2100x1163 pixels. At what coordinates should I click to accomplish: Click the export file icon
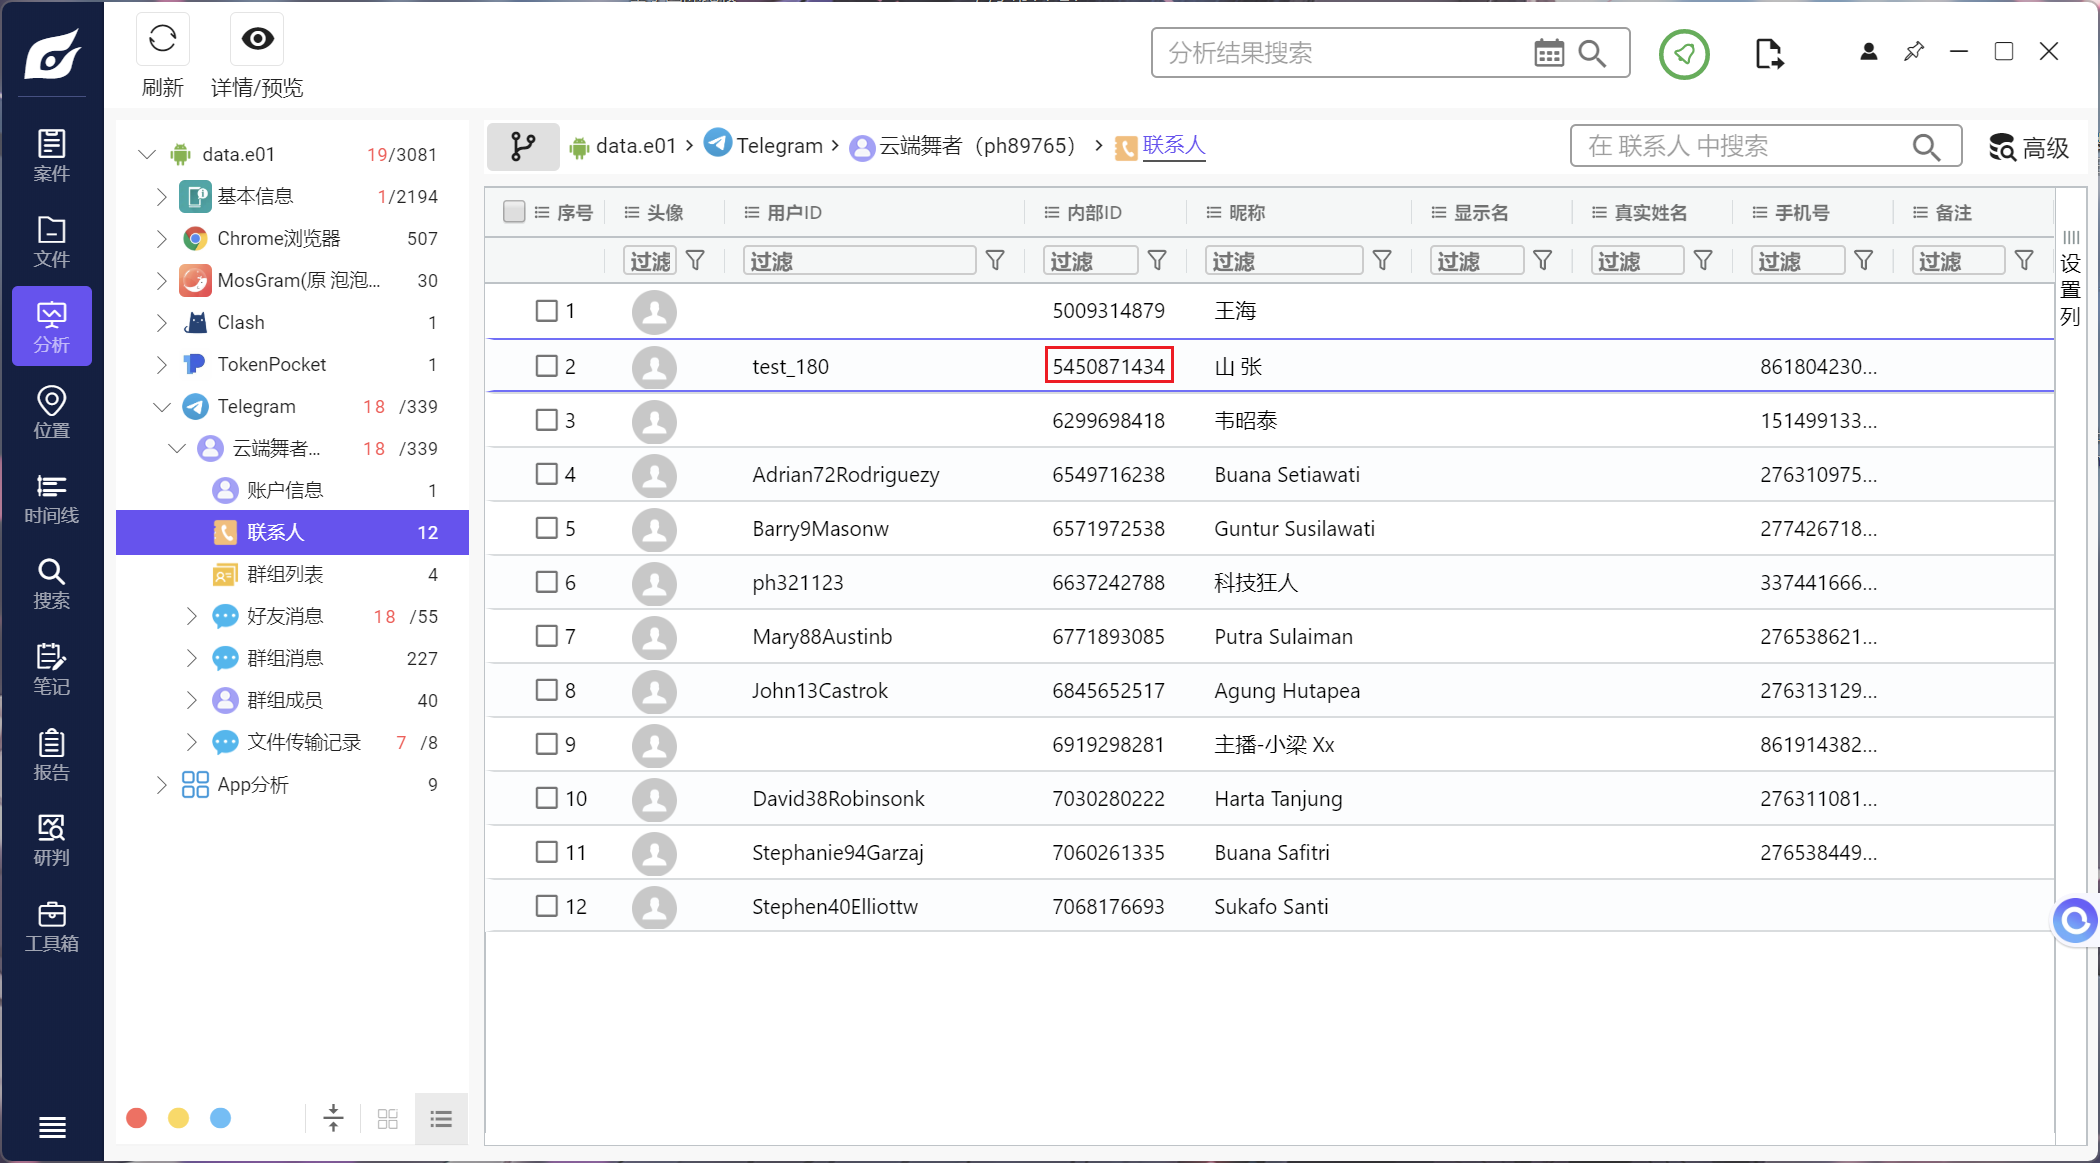pyautogui.click(x=1769, y=53)
